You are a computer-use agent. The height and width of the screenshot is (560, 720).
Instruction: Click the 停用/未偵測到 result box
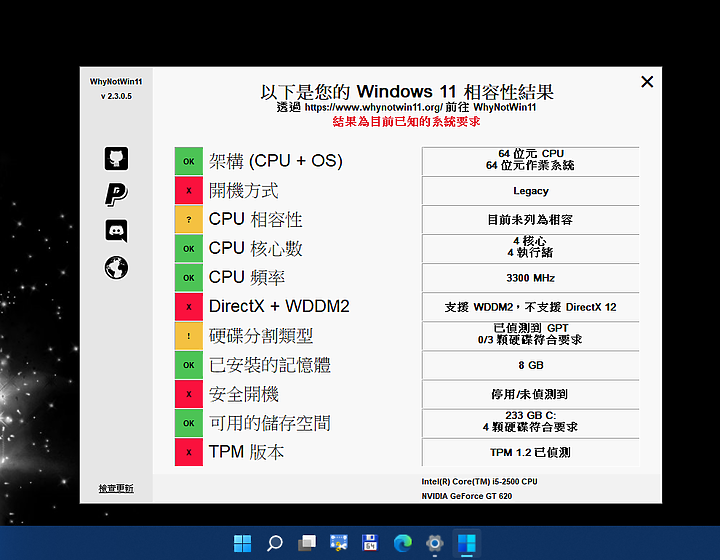[x=530, y=394]
